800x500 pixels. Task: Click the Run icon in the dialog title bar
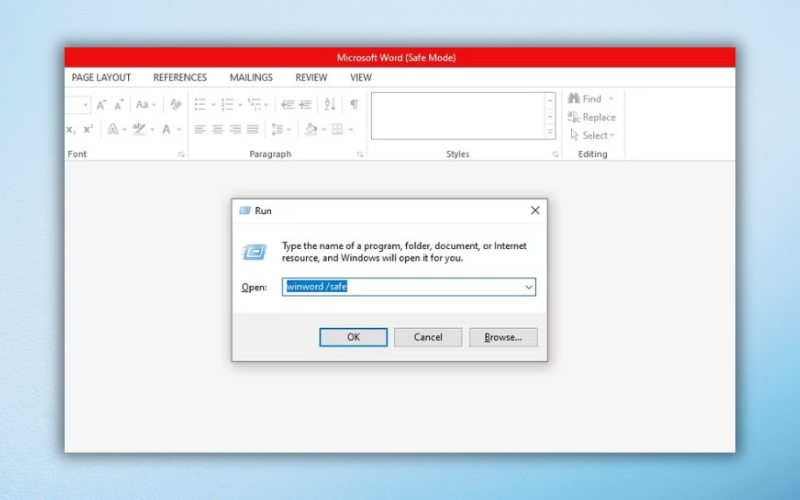point(245,210)
